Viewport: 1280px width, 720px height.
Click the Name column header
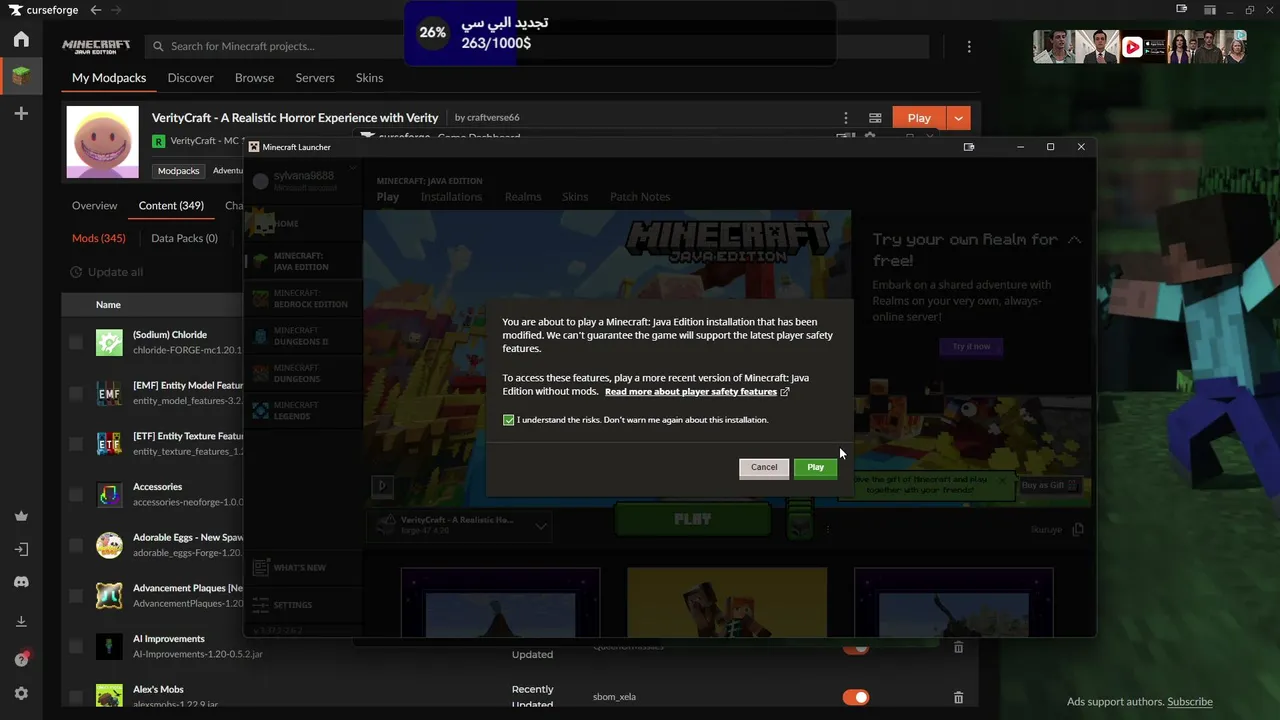pos(108,305)
